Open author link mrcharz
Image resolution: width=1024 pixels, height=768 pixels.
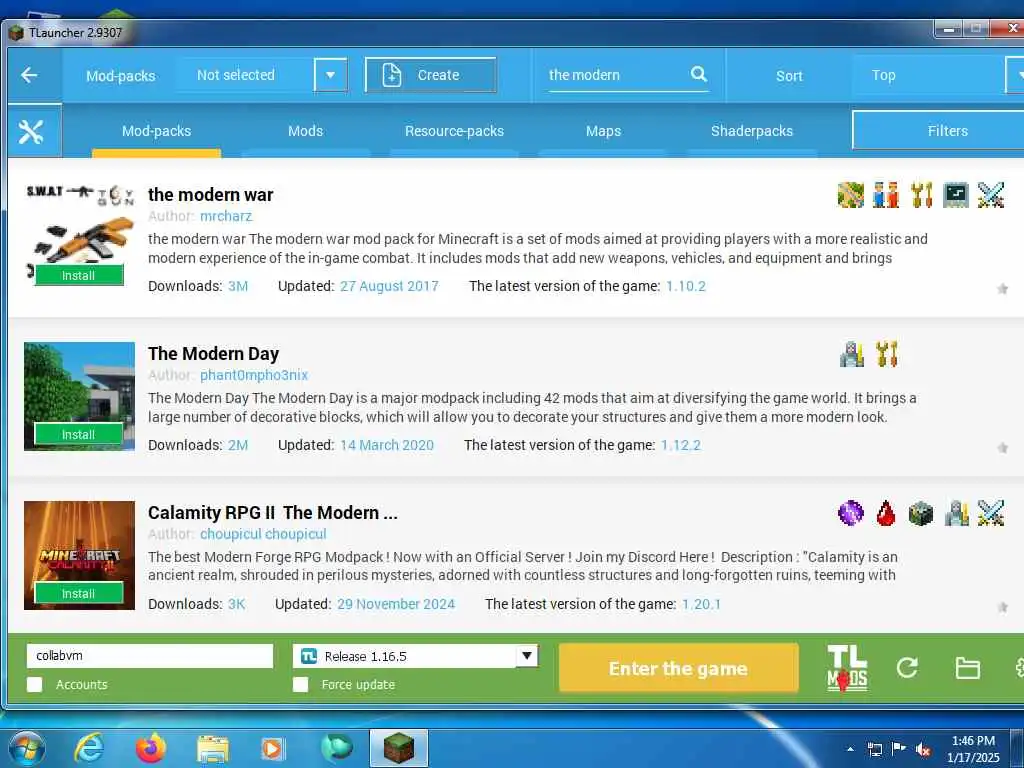[226, 216]
